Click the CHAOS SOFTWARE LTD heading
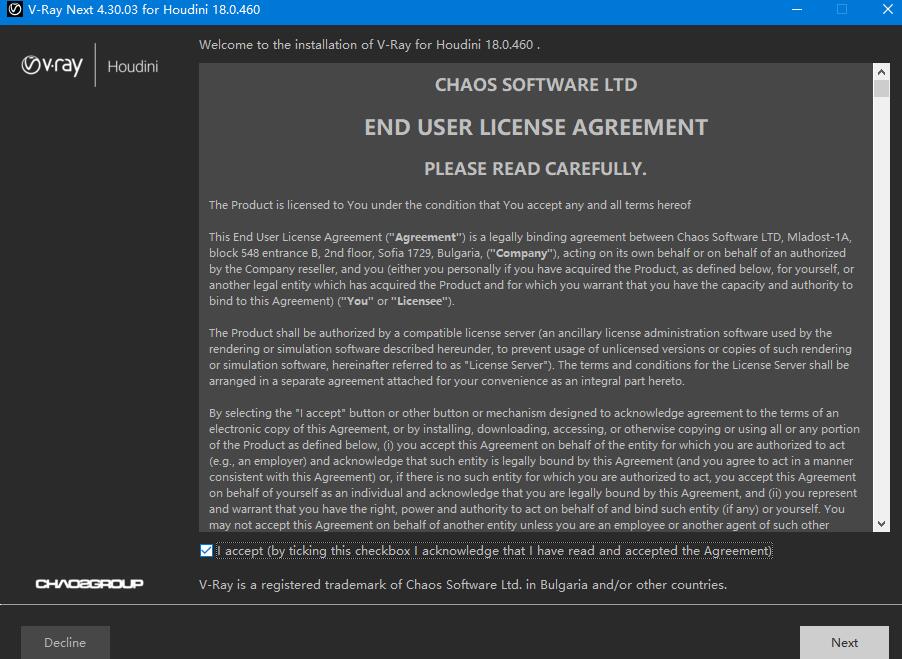Image resolution: width=902 pixels, height=659 pixels. 536,85
